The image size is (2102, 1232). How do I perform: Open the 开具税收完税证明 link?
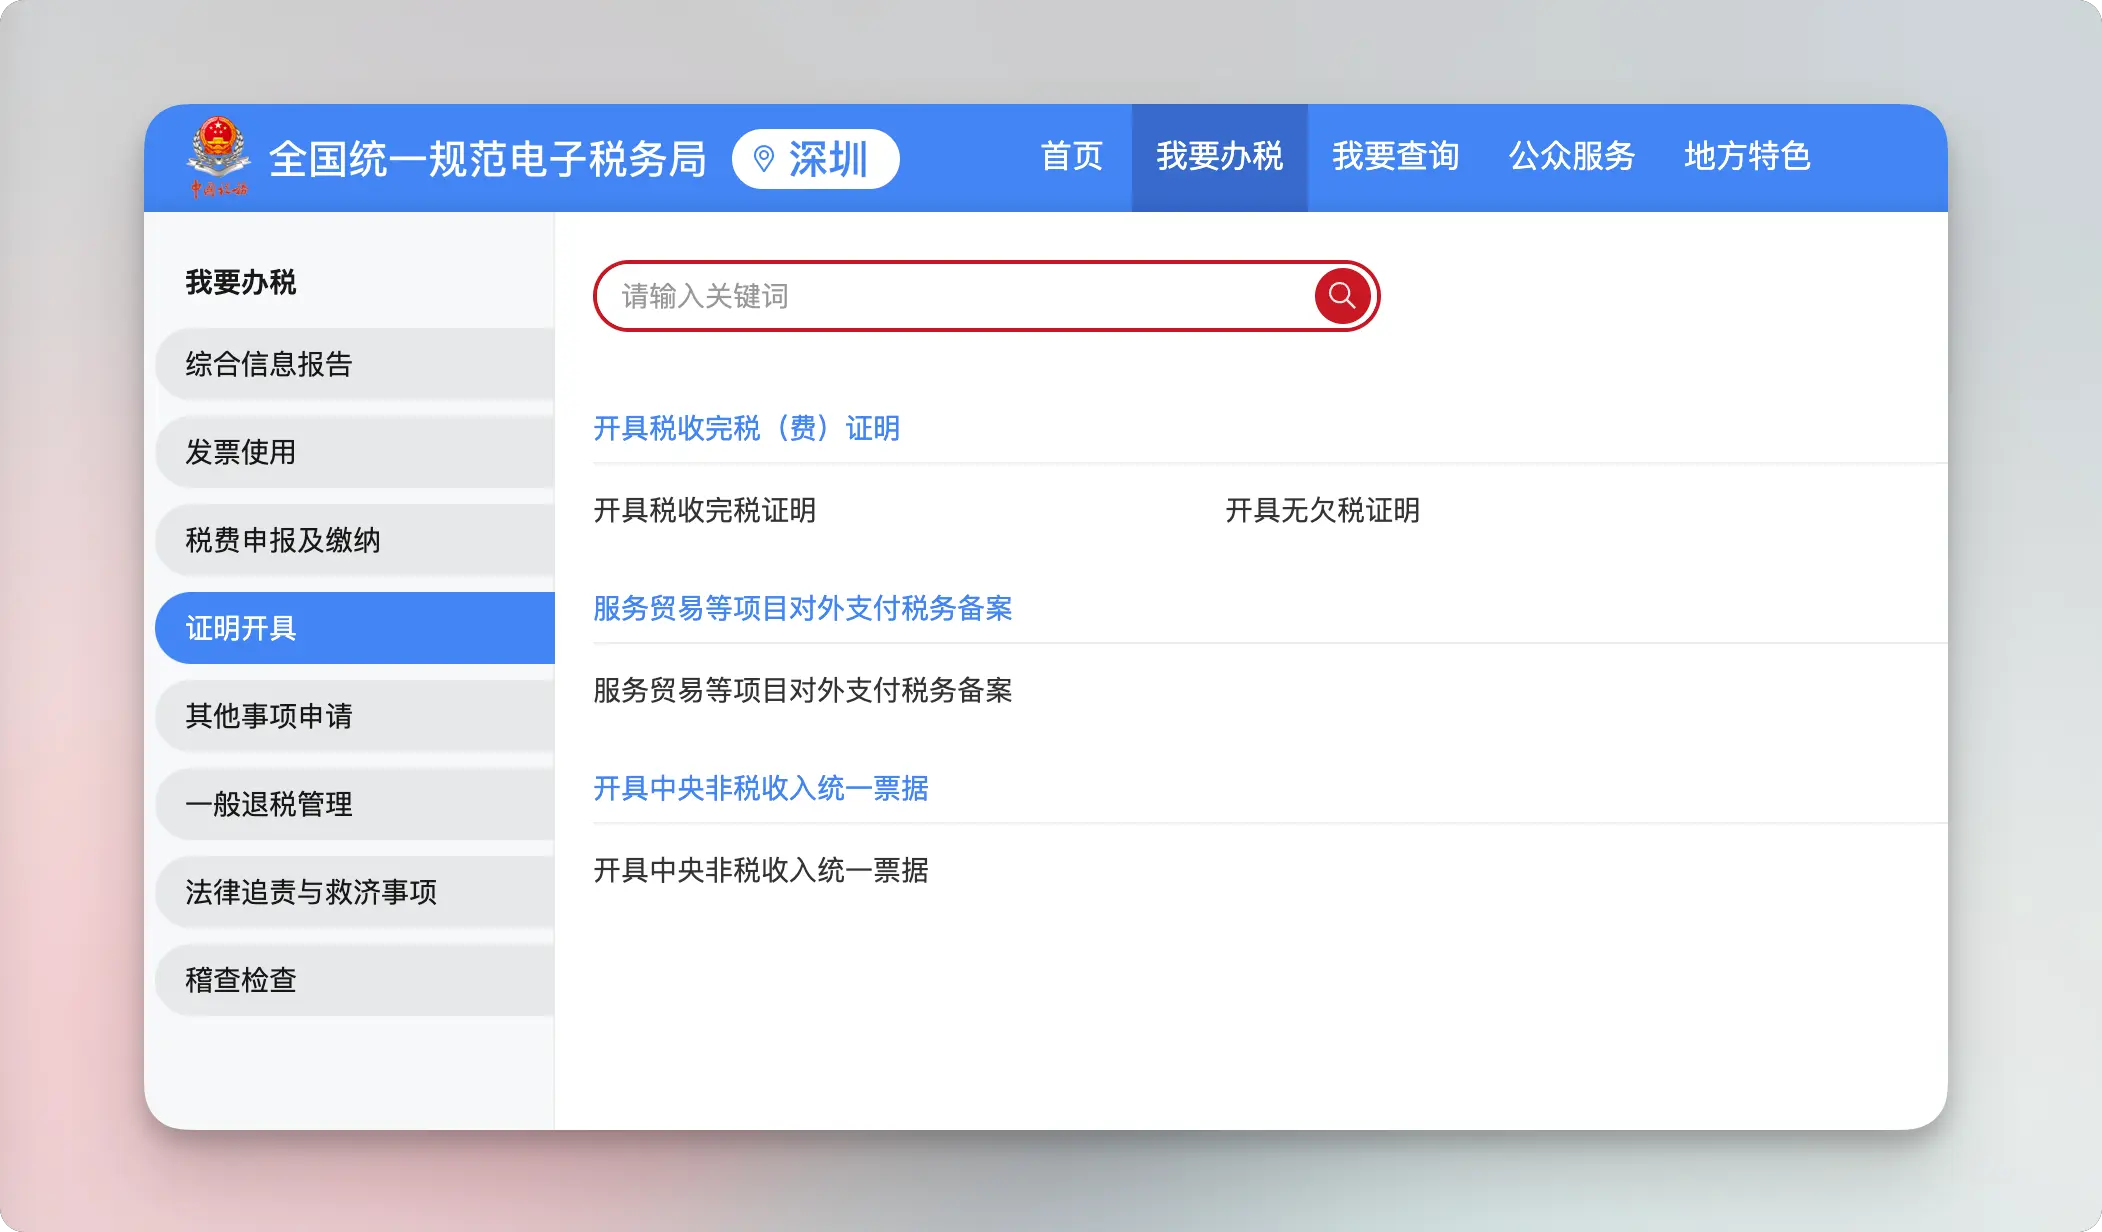(x=704, y=511)
